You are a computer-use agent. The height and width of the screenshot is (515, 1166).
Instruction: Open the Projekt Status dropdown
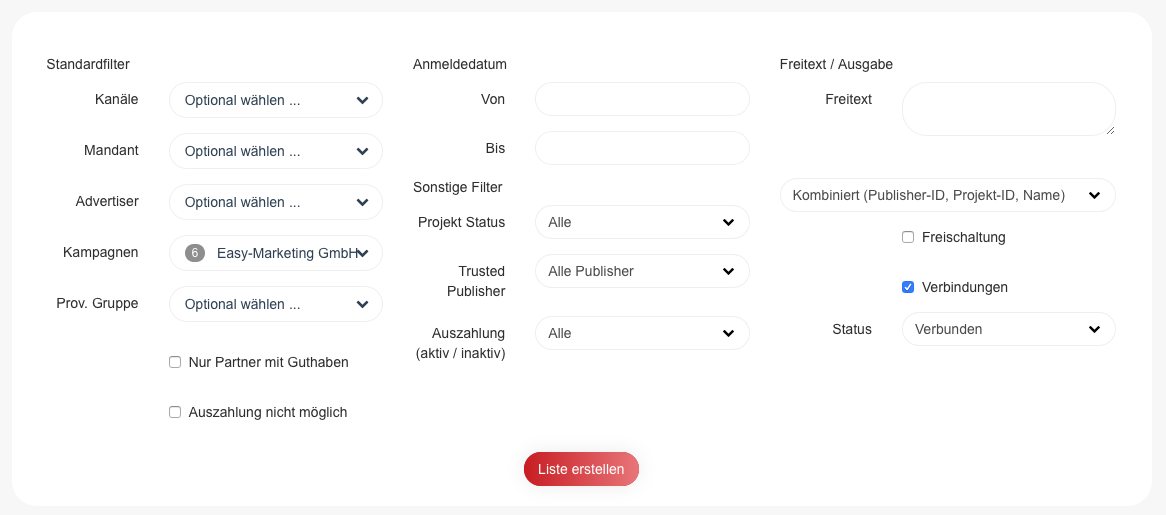[x=642, y=222]
